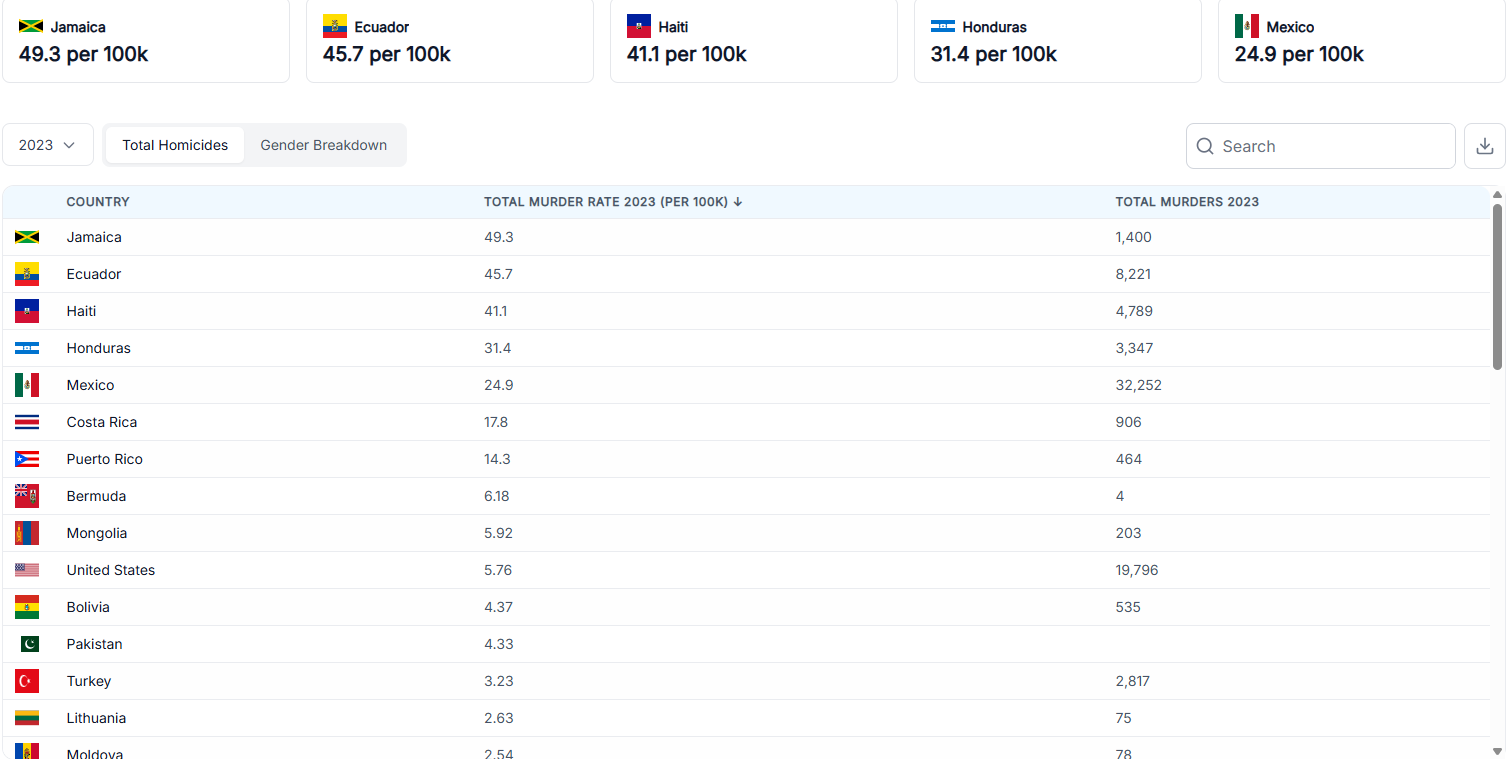Click the 32,252 total murders cell

1139,385
